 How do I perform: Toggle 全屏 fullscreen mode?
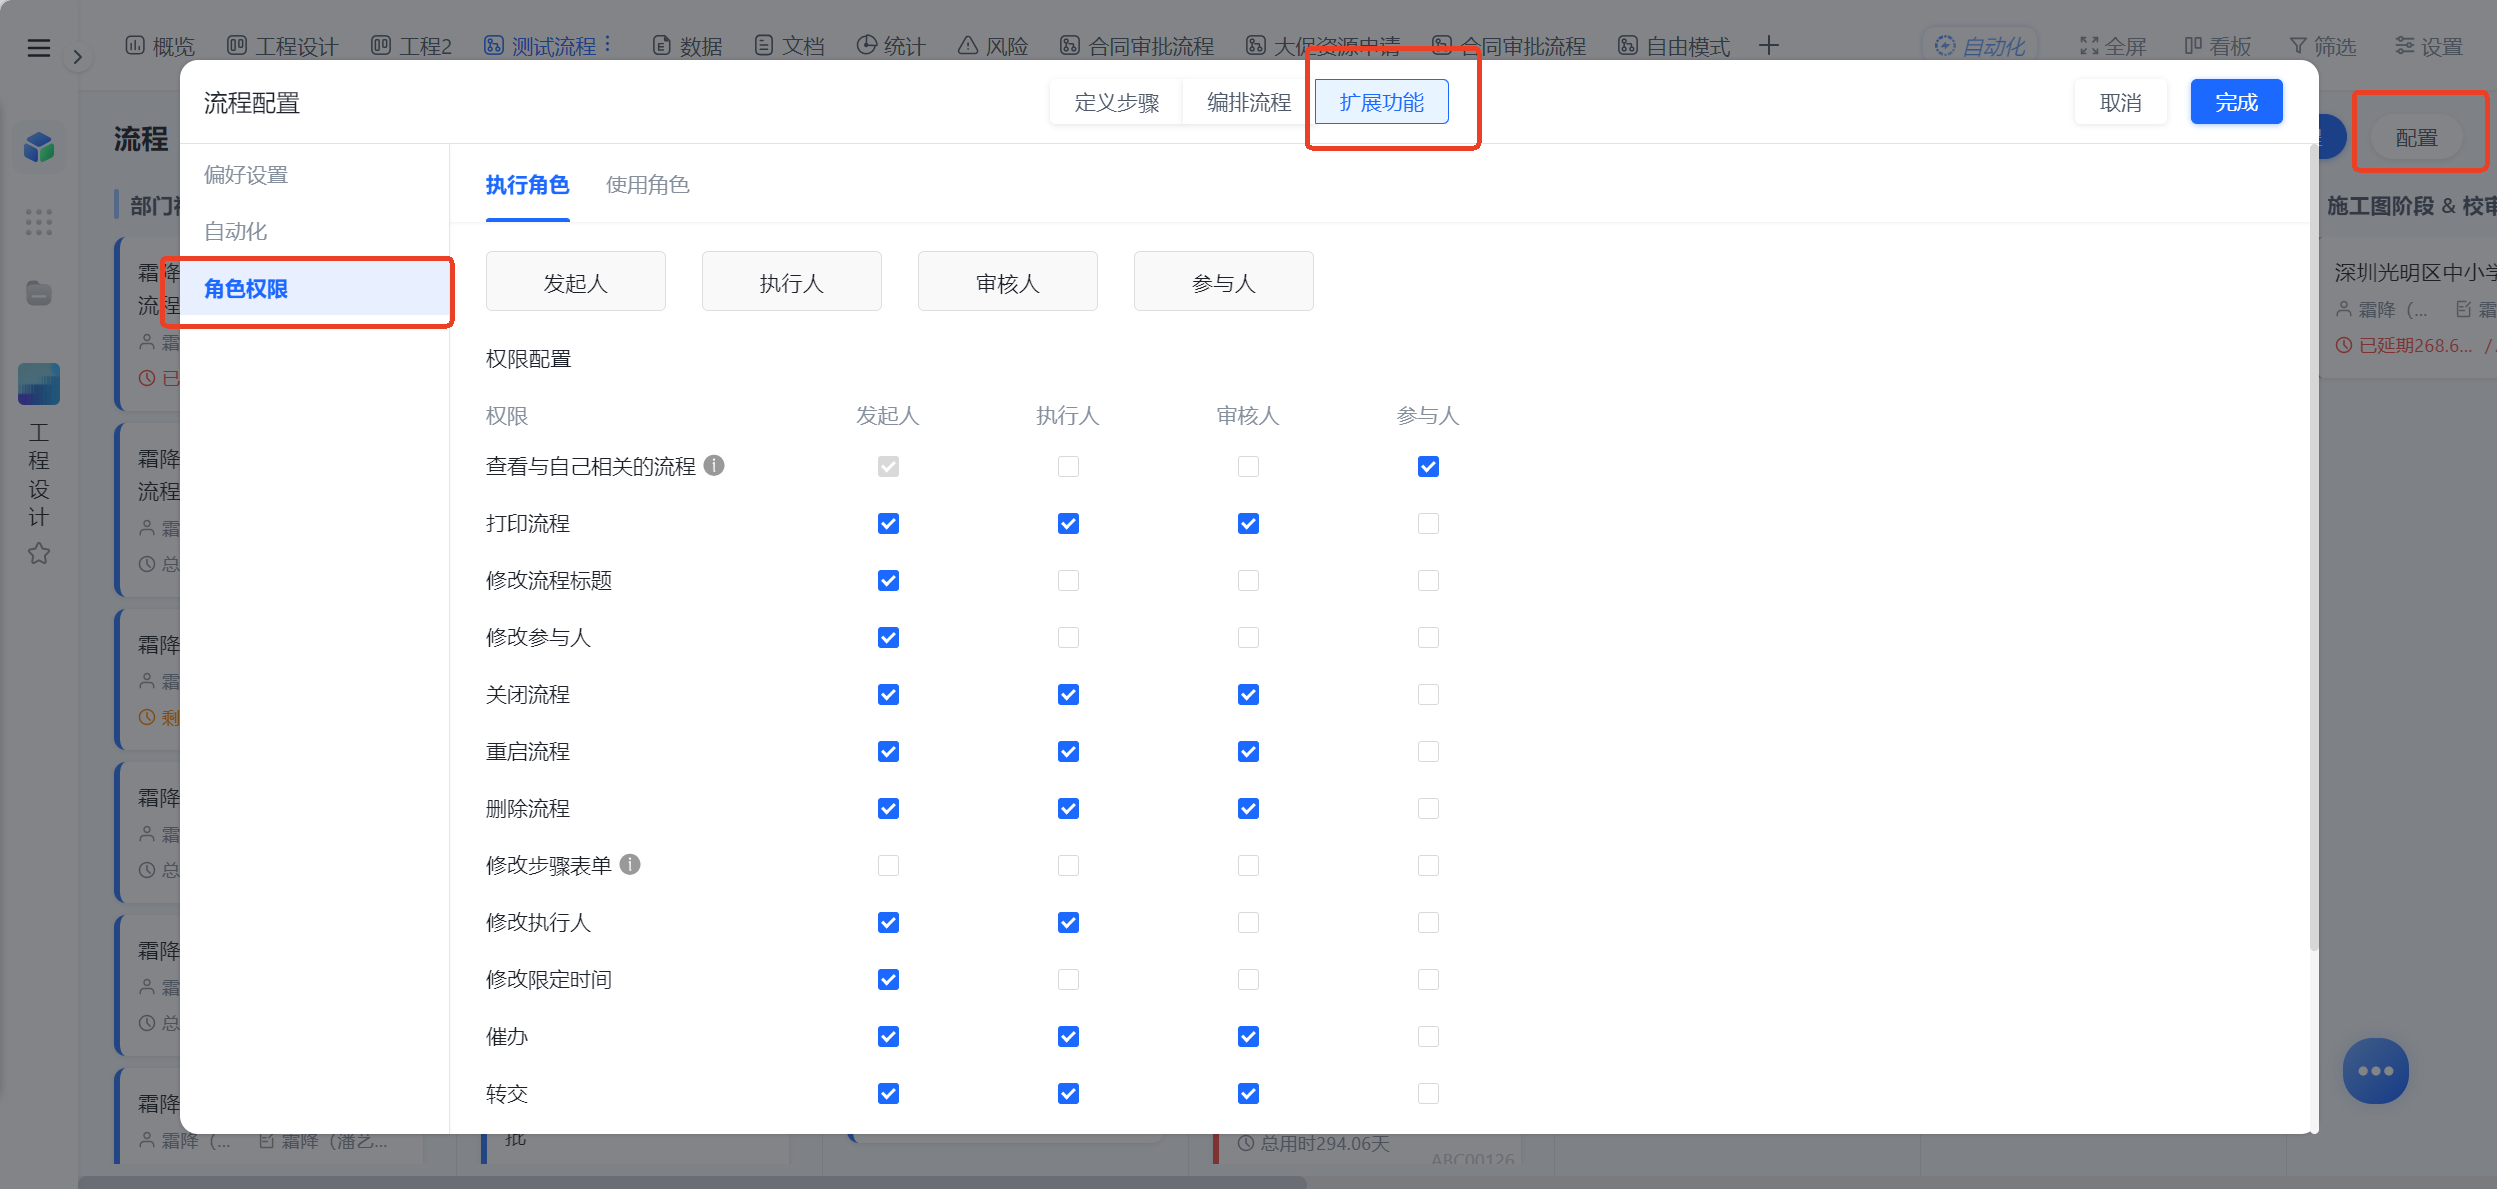[x=2113, y=46]
